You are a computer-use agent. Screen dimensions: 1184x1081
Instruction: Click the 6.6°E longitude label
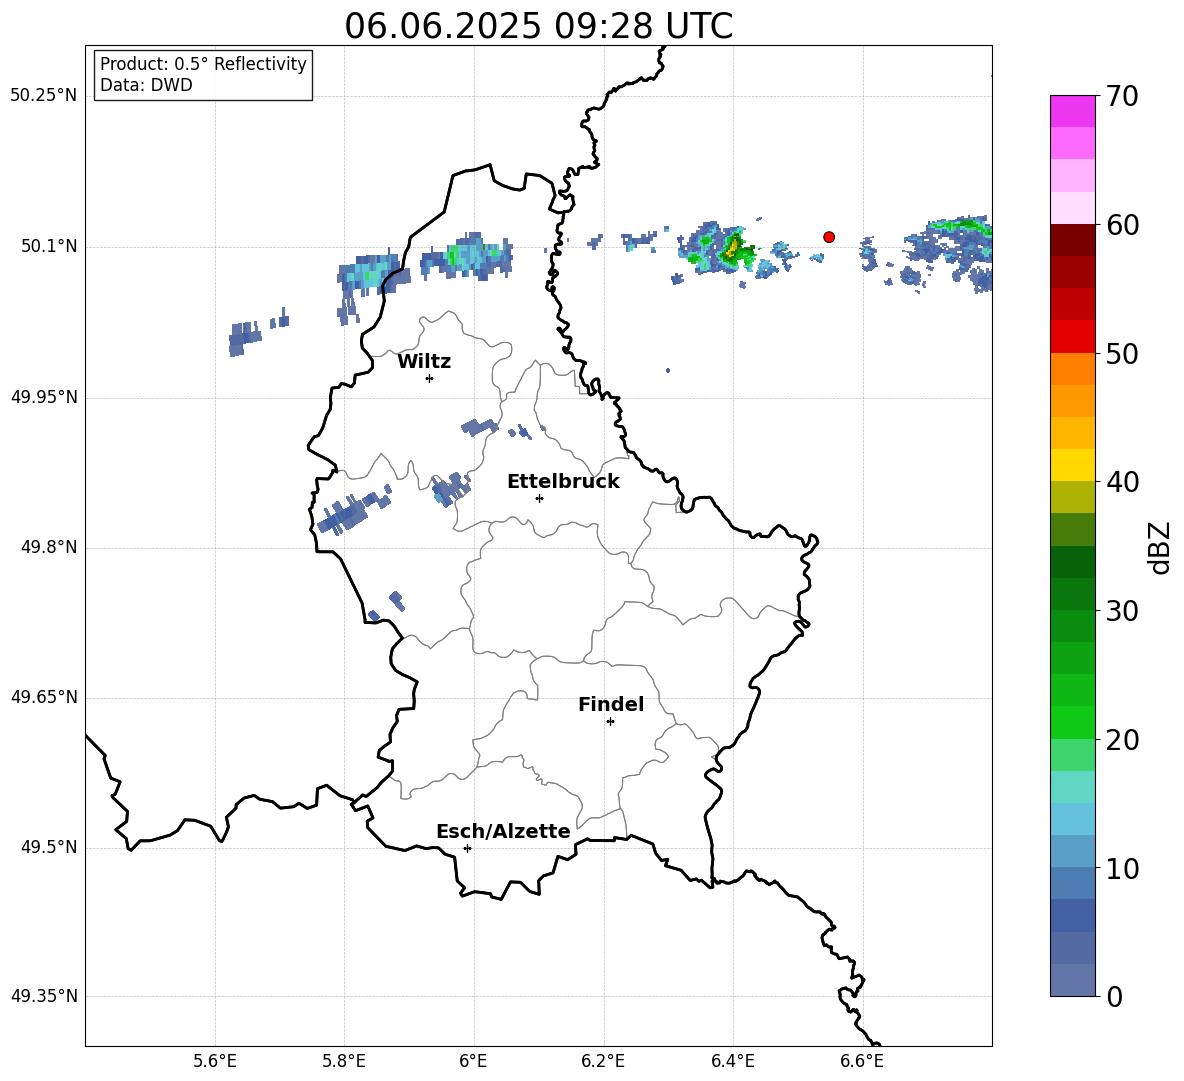click(x=862, y=1061)
